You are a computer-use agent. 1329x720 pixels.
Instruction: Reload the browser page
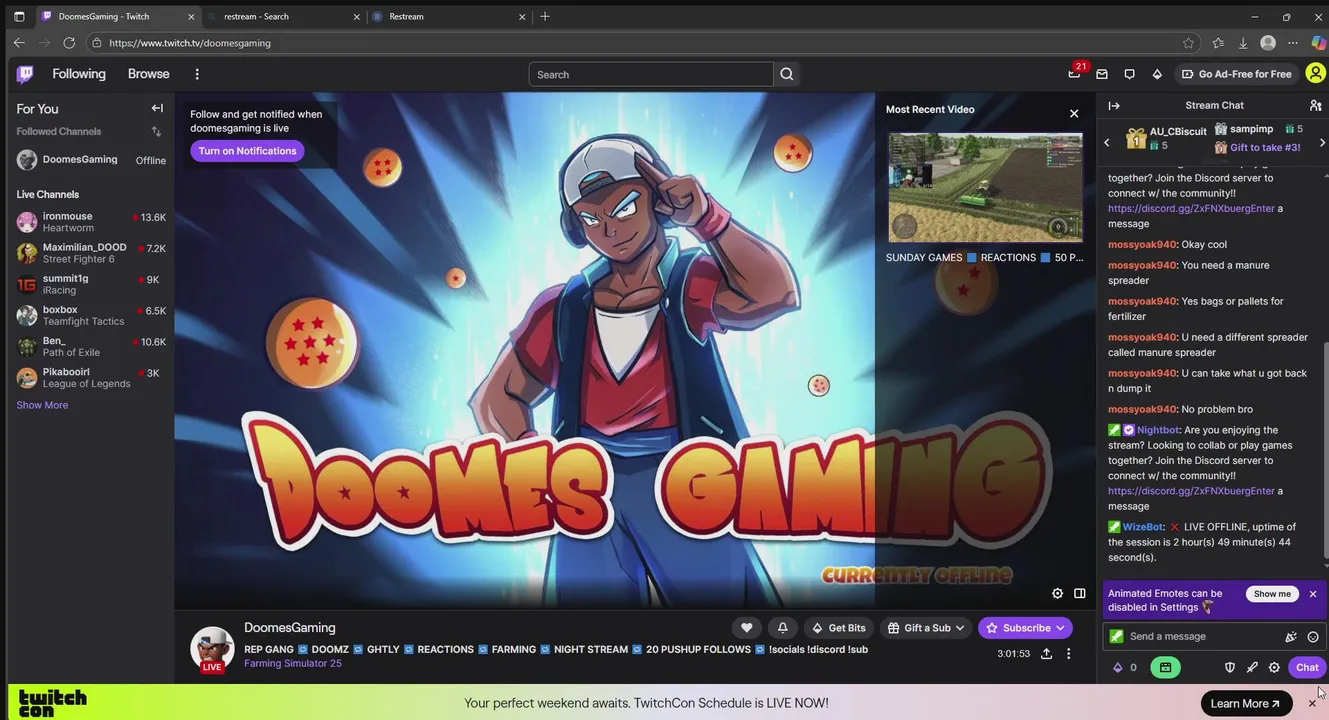coord(69,43)
